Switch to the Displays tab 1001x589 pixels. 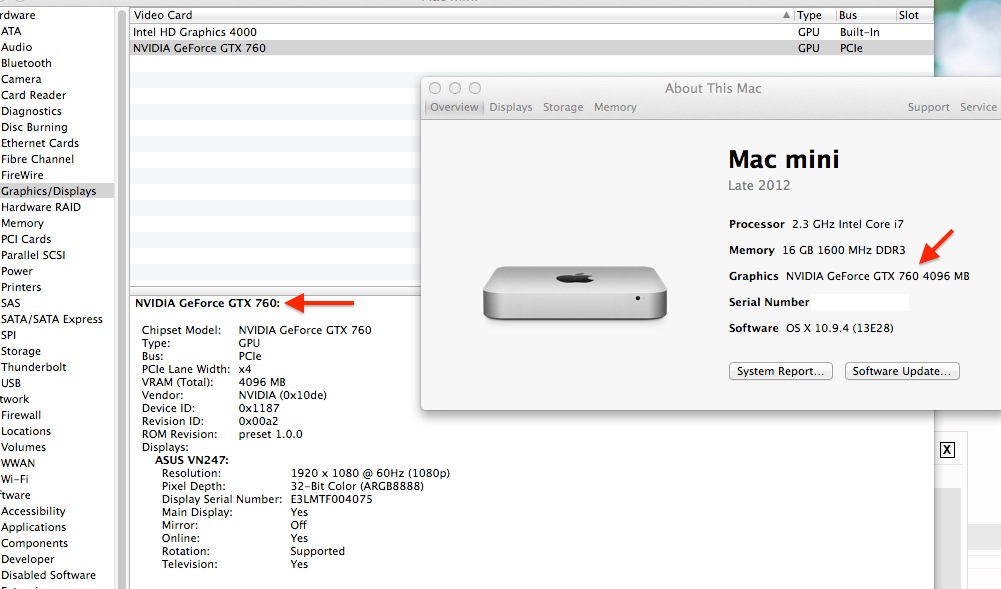tap(511, 107)
